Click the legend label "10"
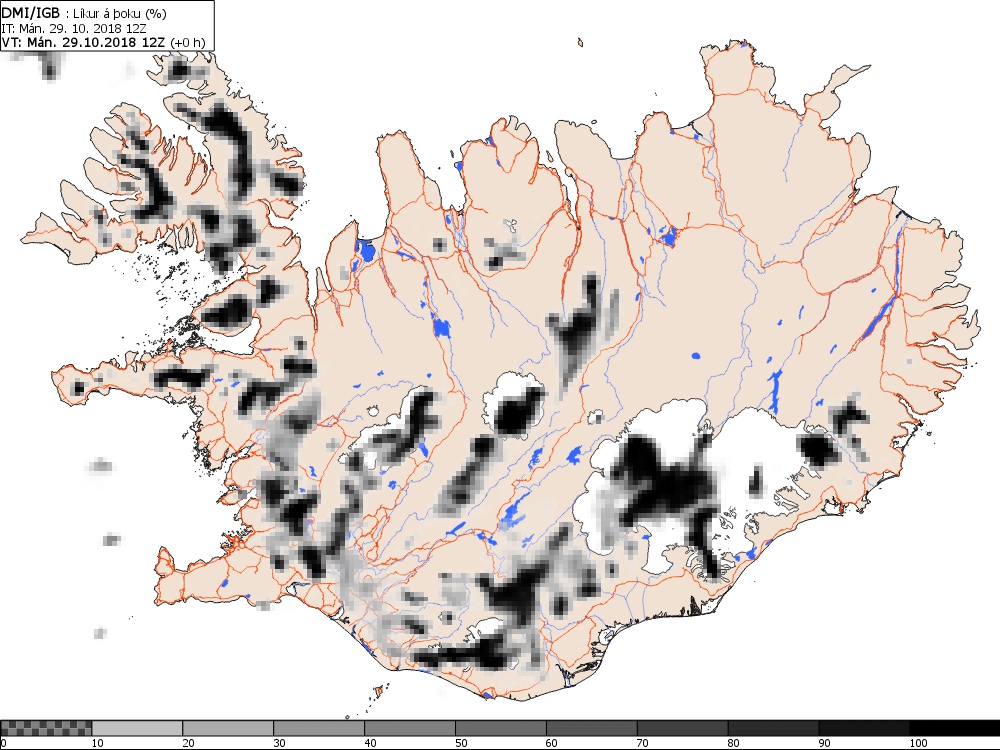Image resolution: width=1000 pixels, height=750 pixels. (x=98, y=743)
